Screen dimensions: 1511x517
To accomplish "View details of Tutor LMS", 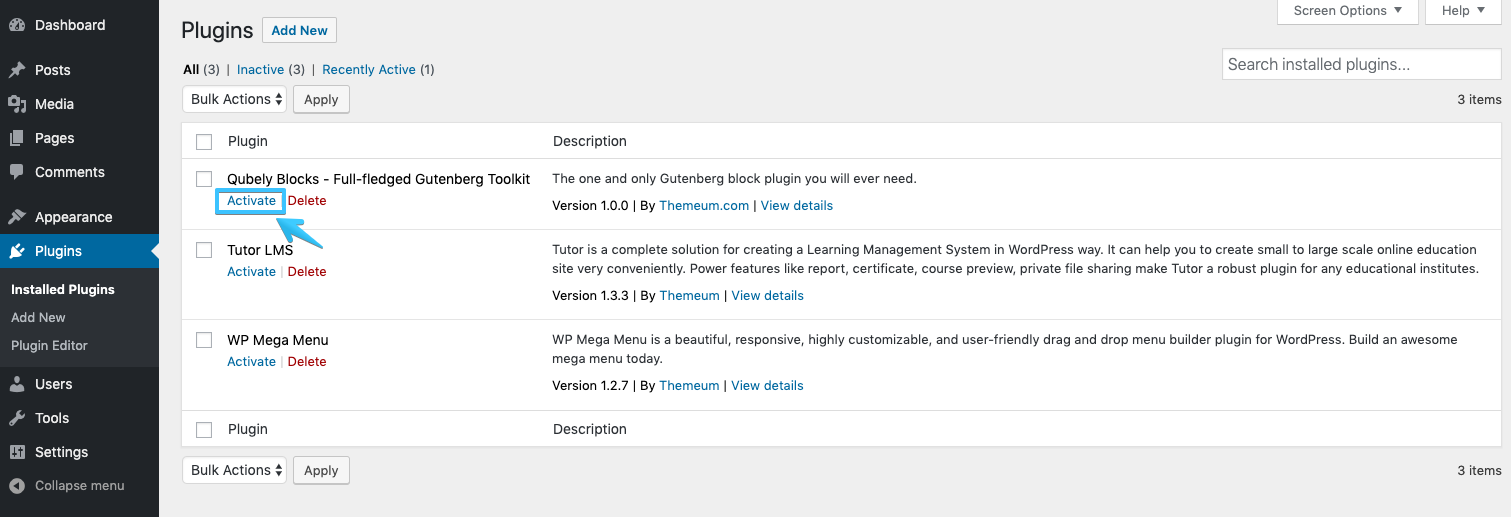I will pos(768,296).
